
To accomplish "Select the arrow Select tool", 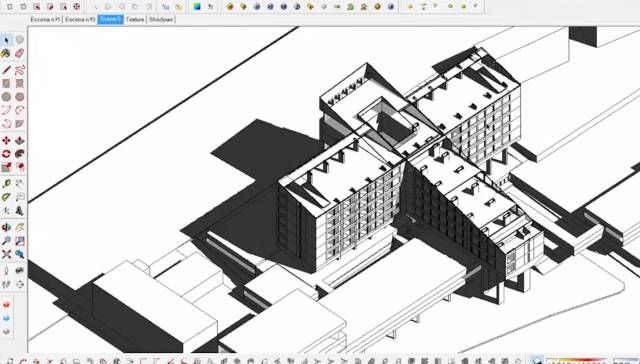I will (6, 40).
